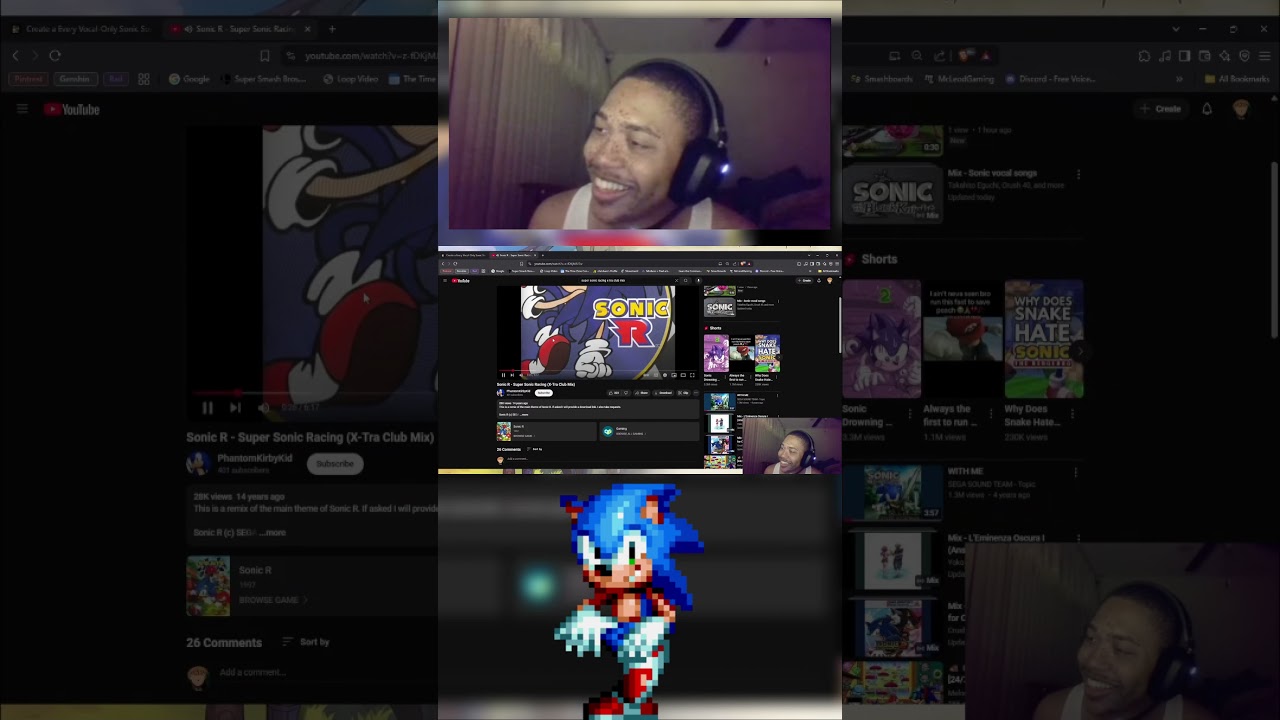Click the 'Add a comment...' field
The image size is (1280, 720).
click(253, 672)
